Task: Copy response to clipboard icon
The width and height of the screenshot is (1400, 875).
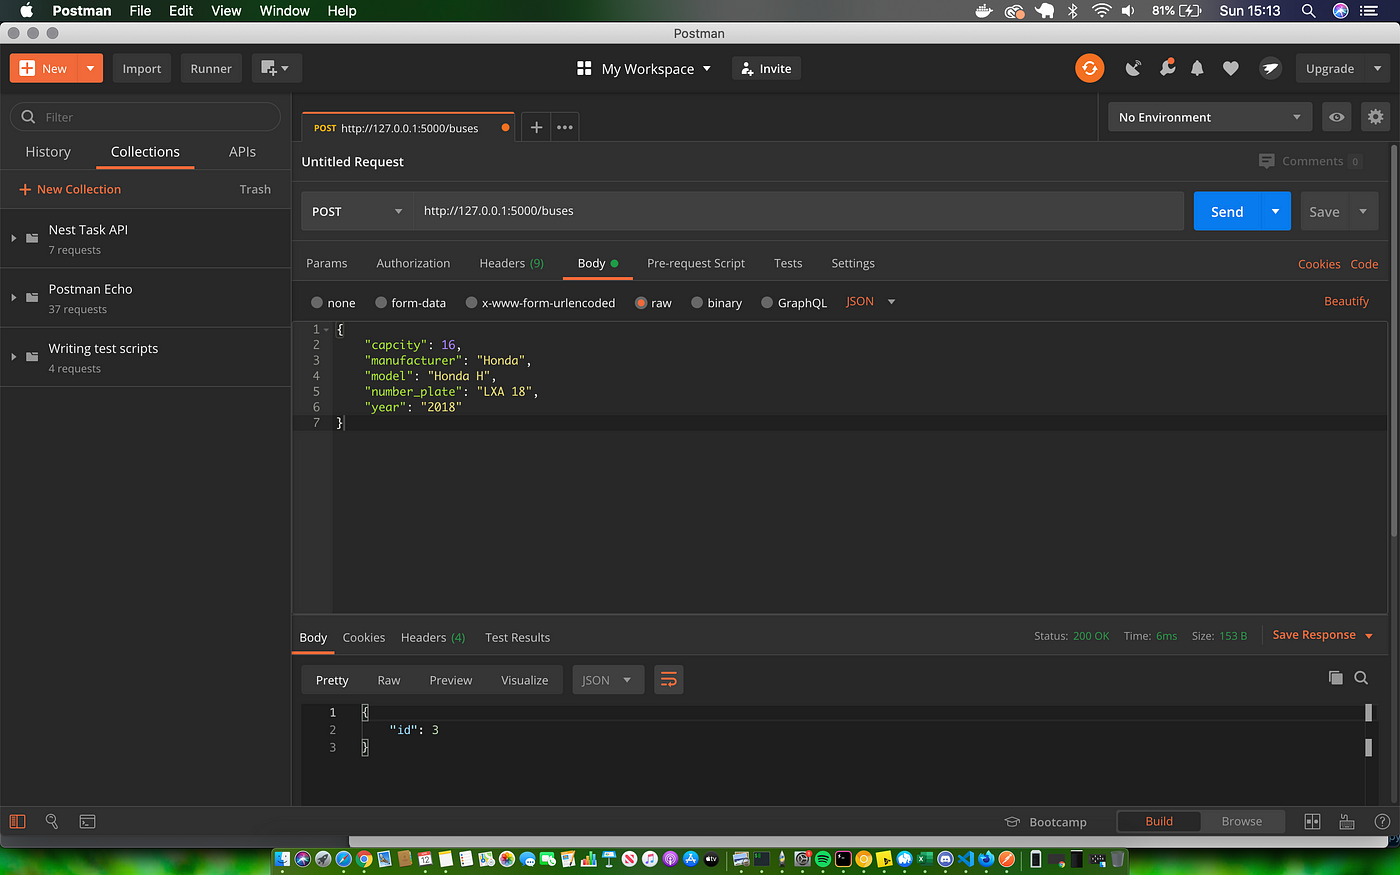Action: pyautogui.click(x=1335, y=678)
